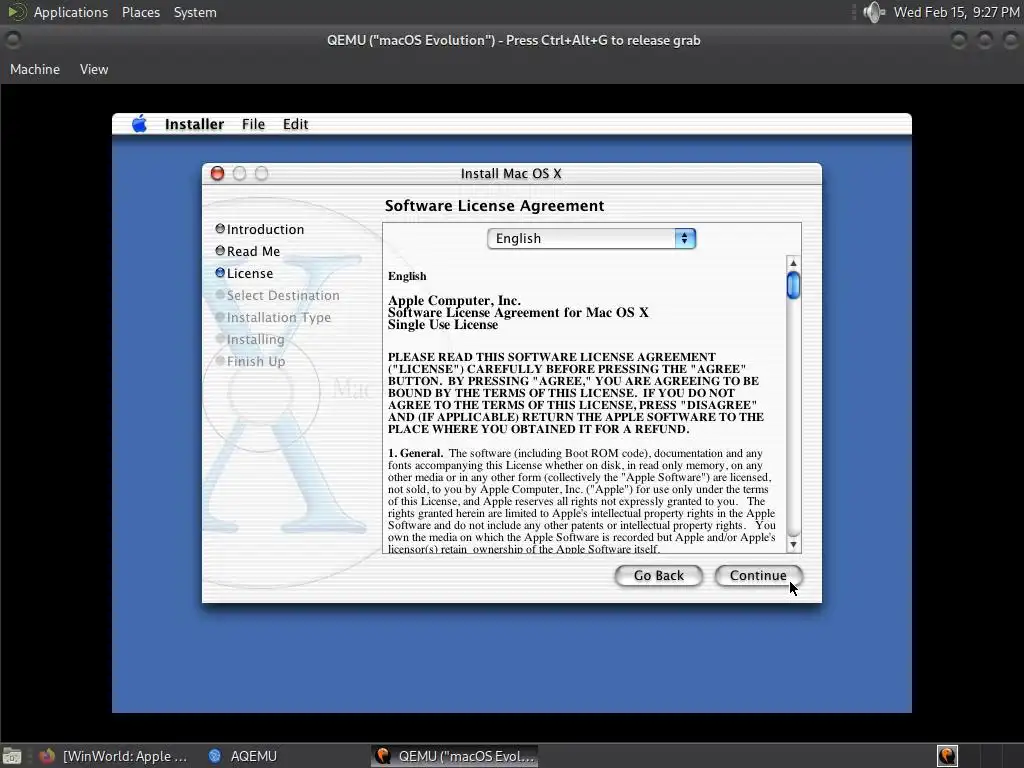
Task: Open the File menu in Installer
Action: coord(253,124)
